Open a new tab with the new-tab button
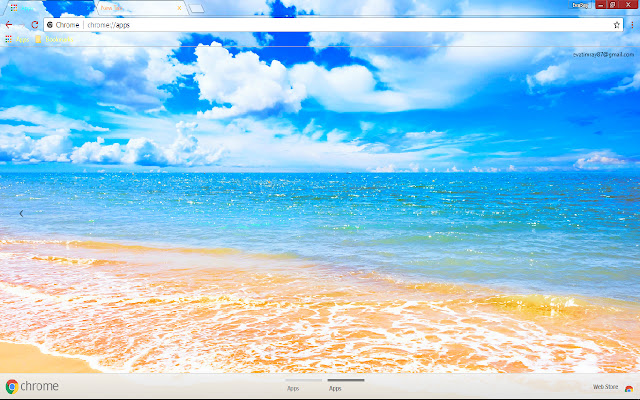Image resolution: width=640 pixels, height=400 pixels. tap(197, 9)
